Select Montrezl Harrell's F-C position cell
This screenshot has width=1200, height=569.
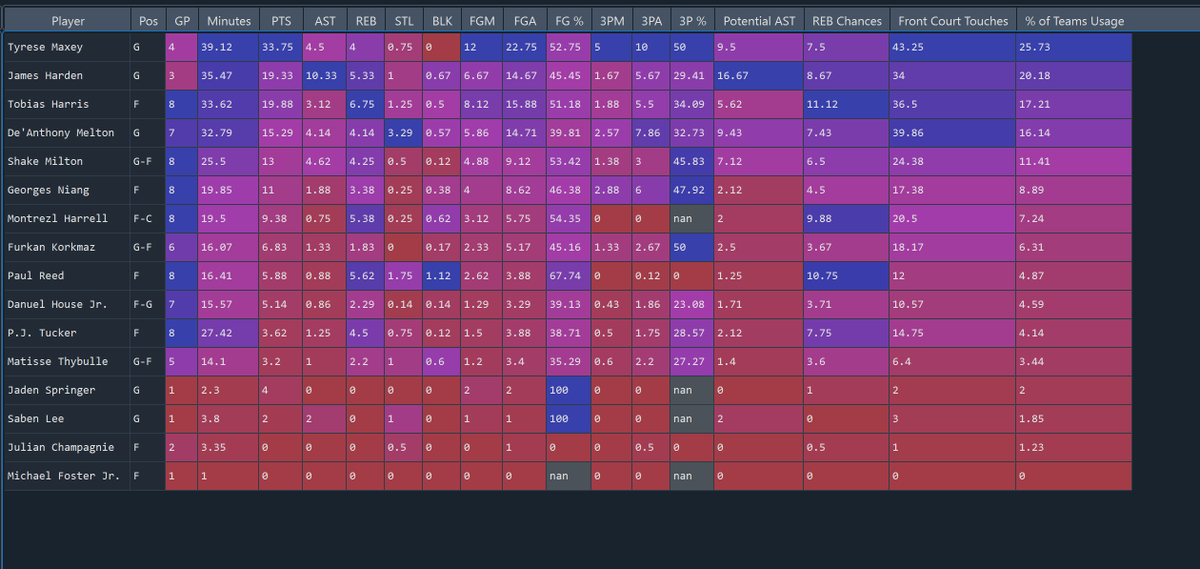coord(148,218)
